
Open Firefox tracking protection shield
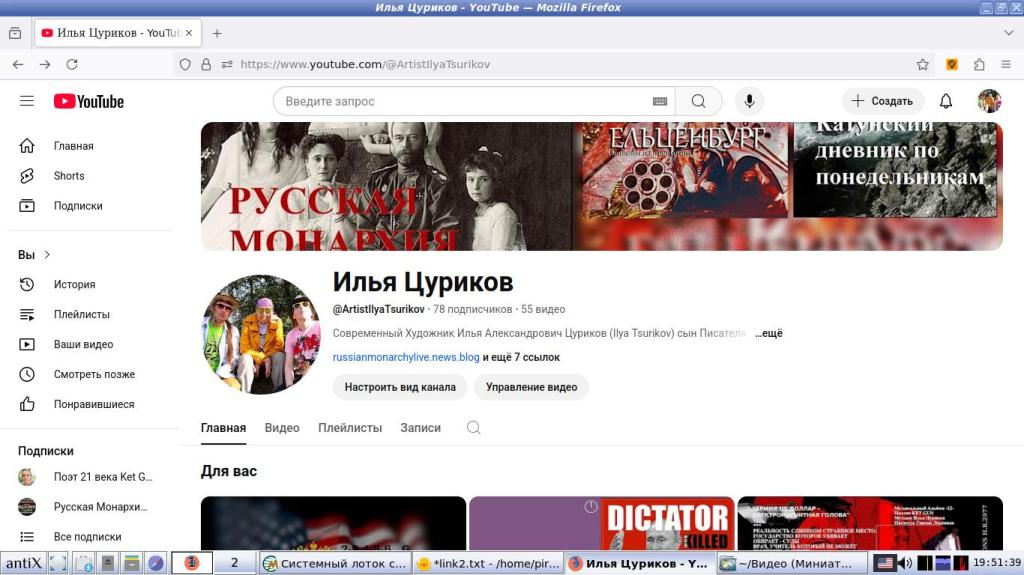[185, 64]
